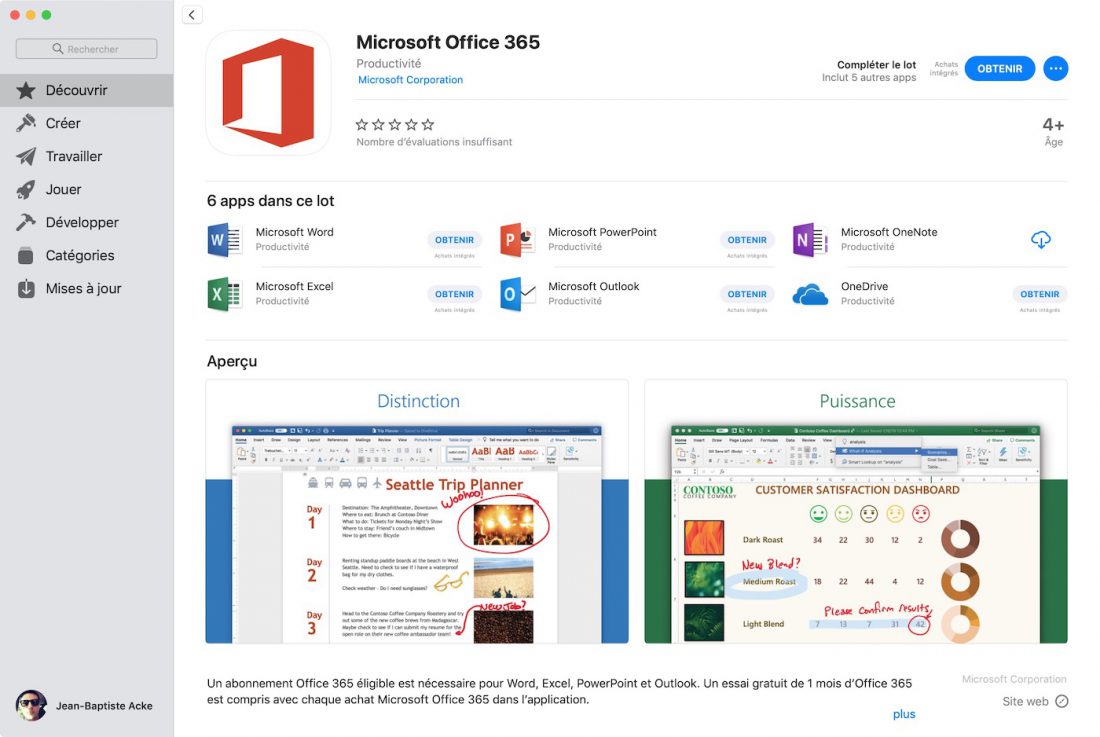The width and height of the screenshot is (1100, 737).
Task: Open the developer's Site web link
Action: click(1026, 701)
